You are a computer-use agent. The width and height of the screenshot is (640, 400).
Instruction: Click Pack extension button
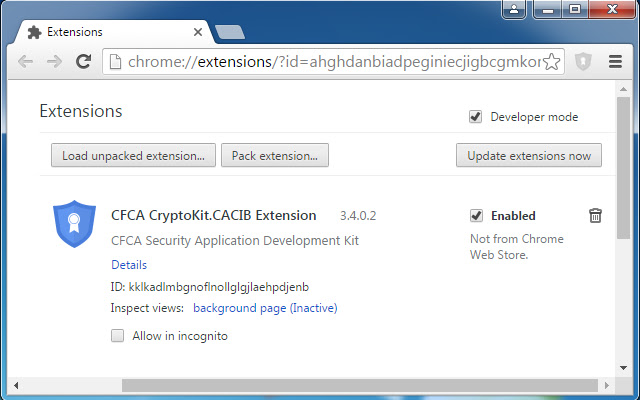275,155
